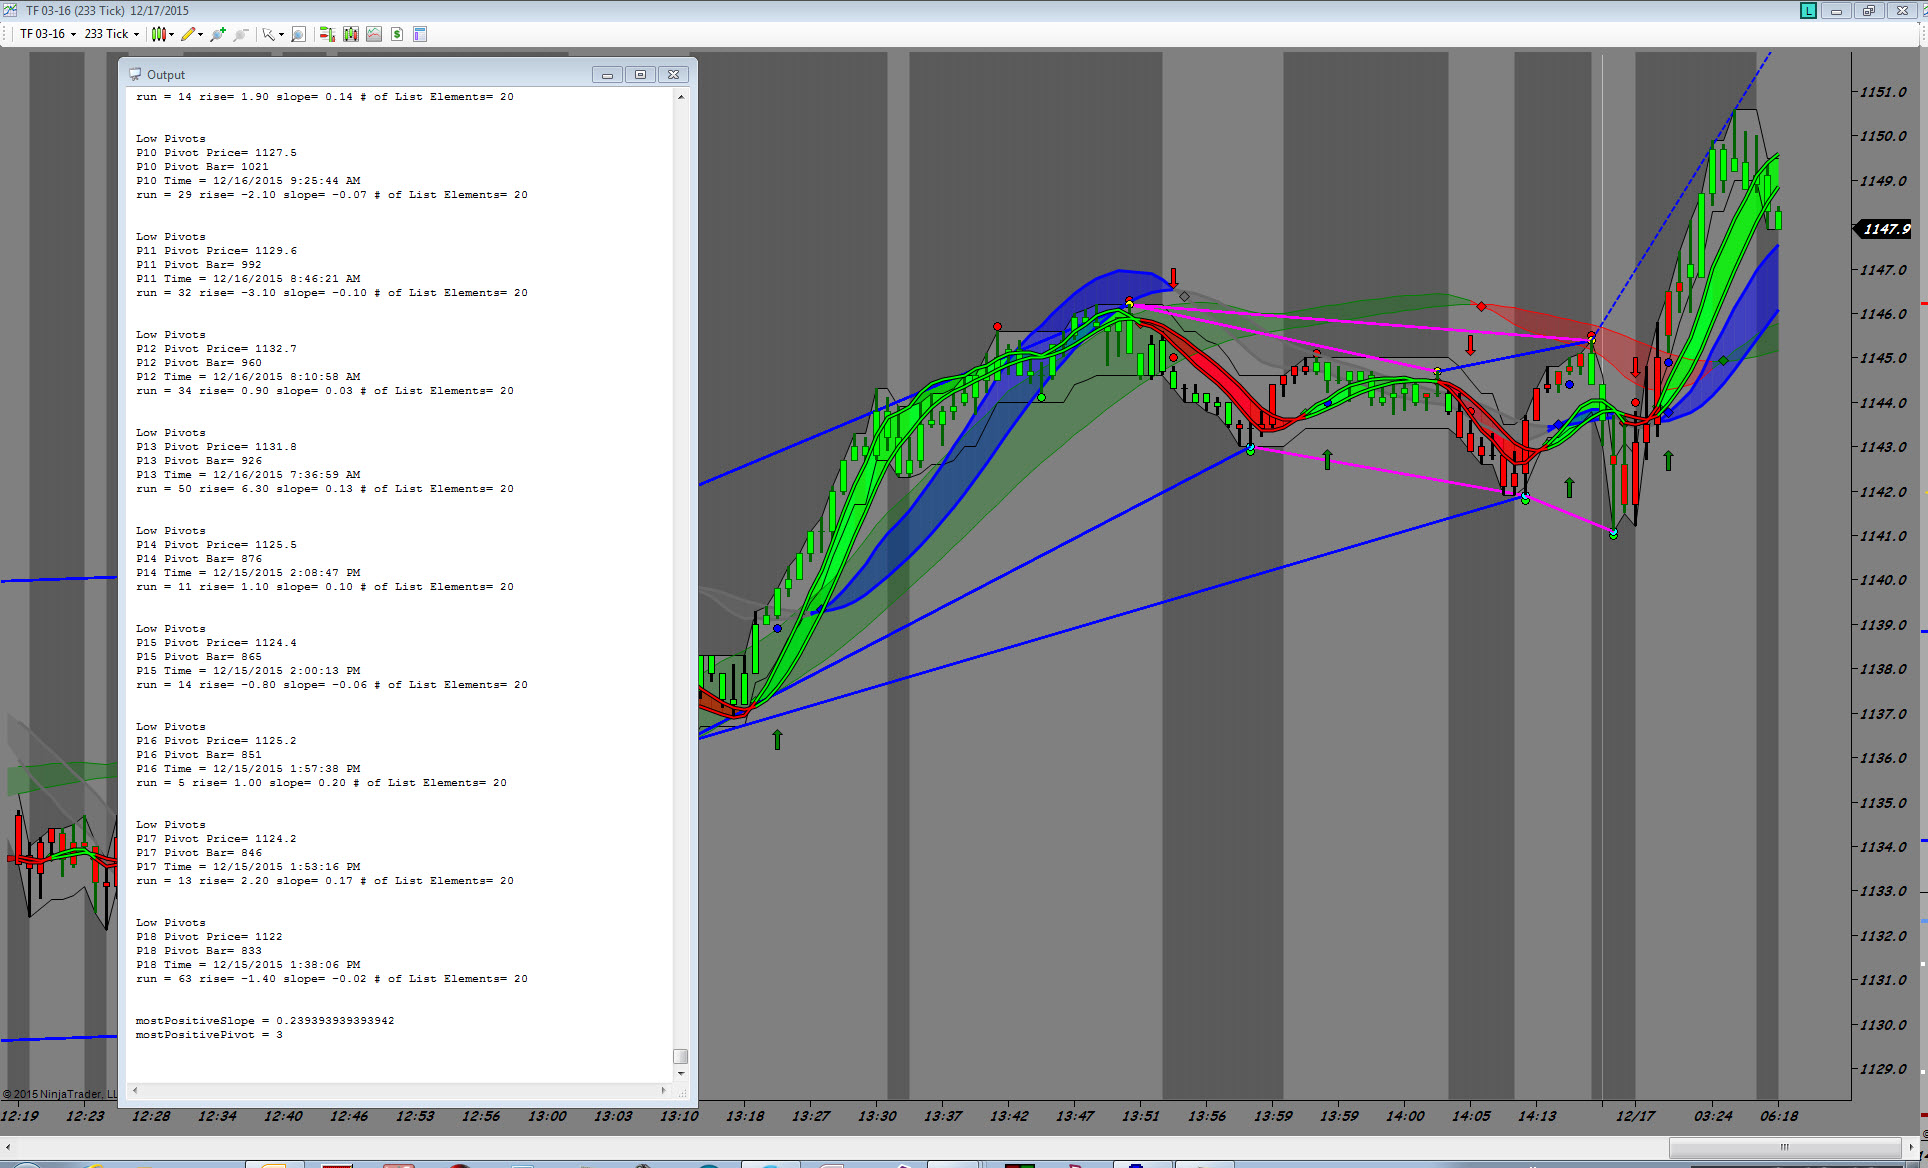1928x1168 pixels.
Task: Open the Indicators line chart icon
Action: coord(374,34)
